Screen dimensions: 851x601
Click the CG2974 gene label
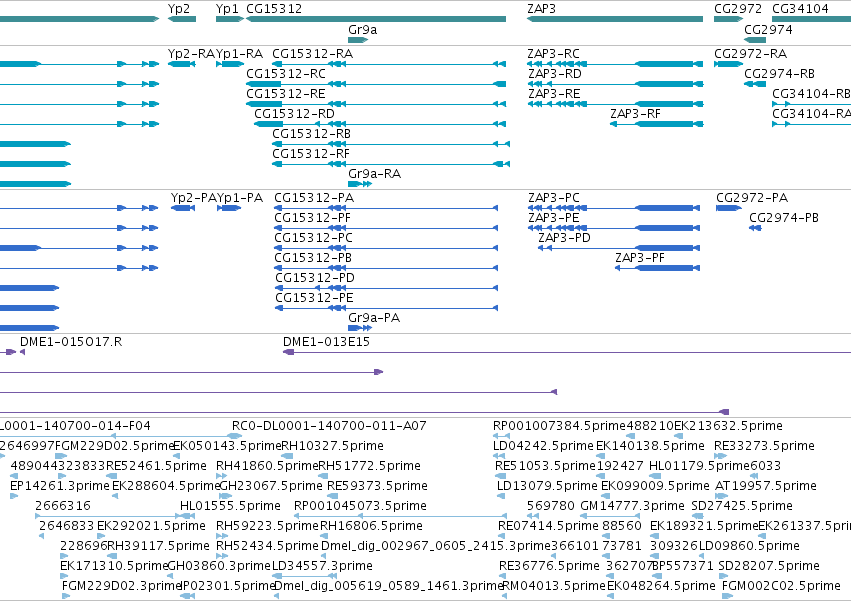[768, 30]
